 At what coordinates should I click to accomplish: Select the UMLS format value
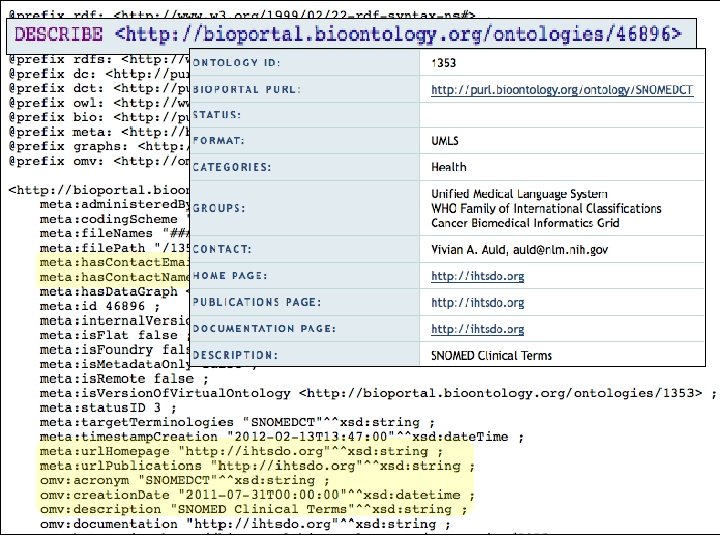[x=446, y=142]
